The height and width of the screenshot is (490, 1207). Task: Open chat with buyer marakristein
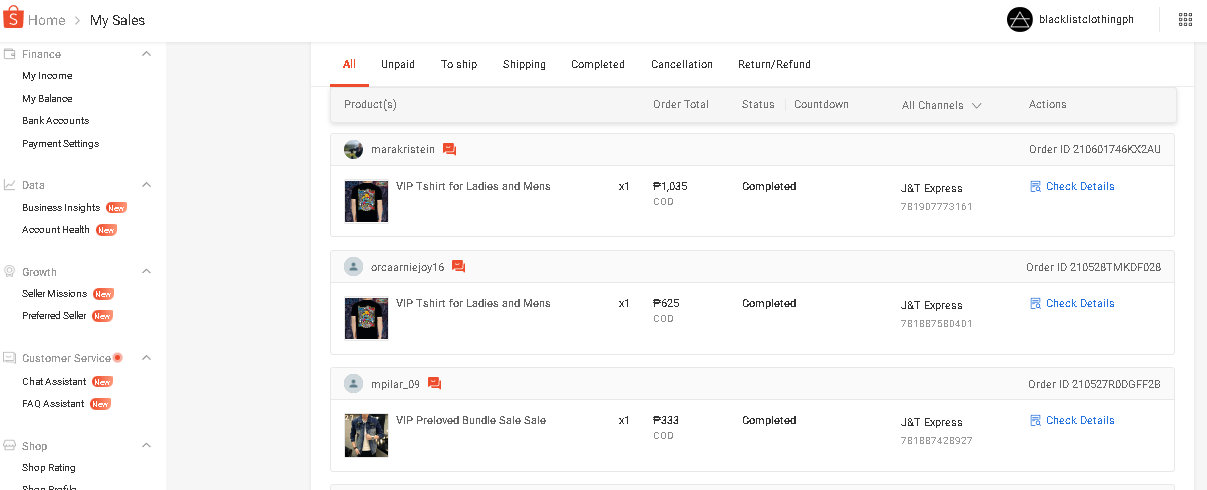pos(450,150)
